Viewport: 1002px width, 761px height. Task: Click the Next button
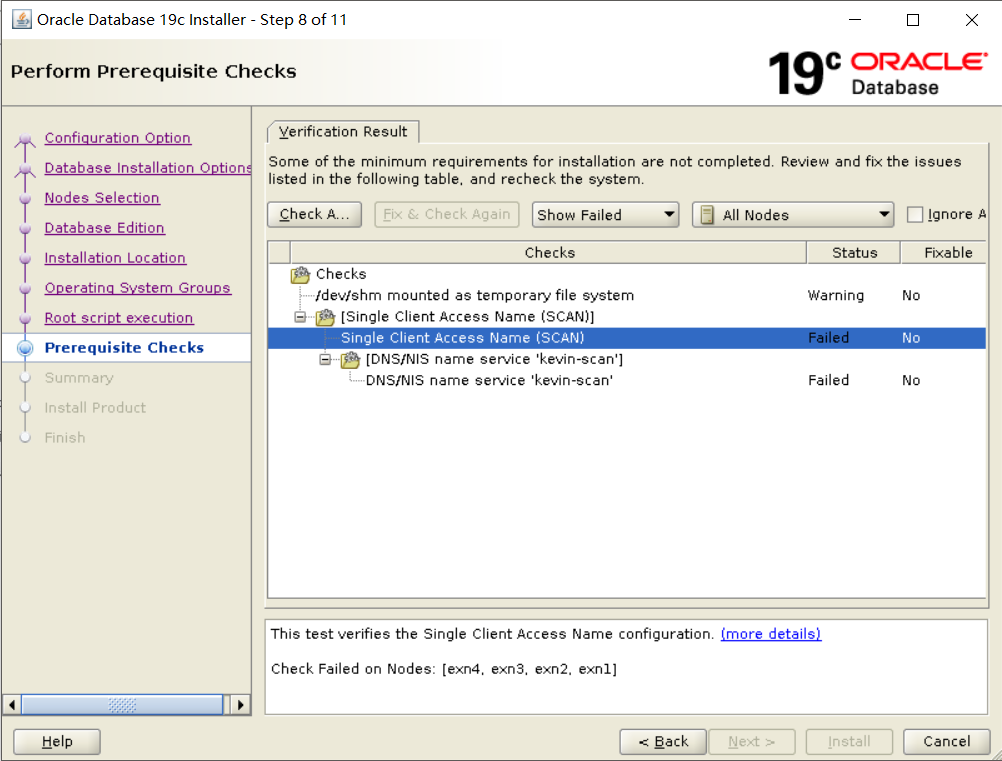tap(752, 742)
